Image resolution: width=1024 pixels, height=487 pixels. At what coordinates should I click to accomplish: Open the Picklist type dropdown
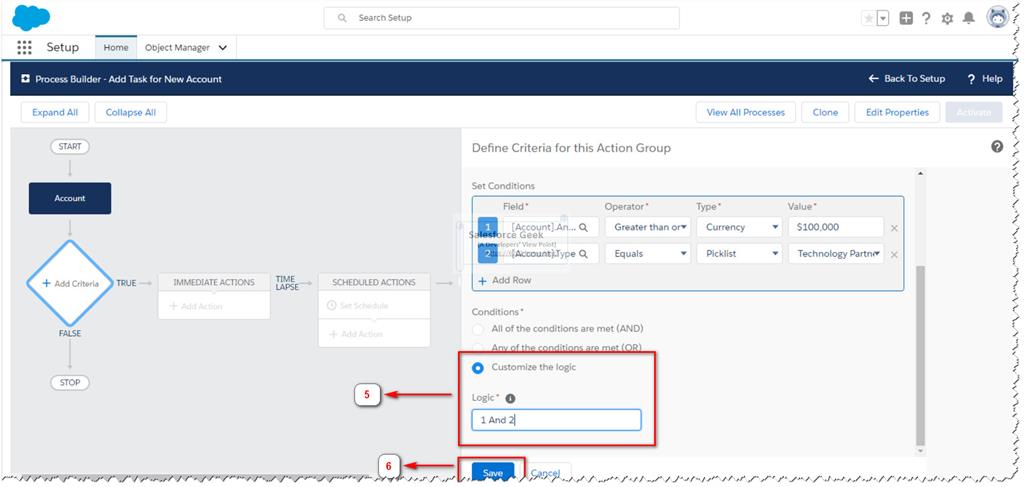pos(739,253)
